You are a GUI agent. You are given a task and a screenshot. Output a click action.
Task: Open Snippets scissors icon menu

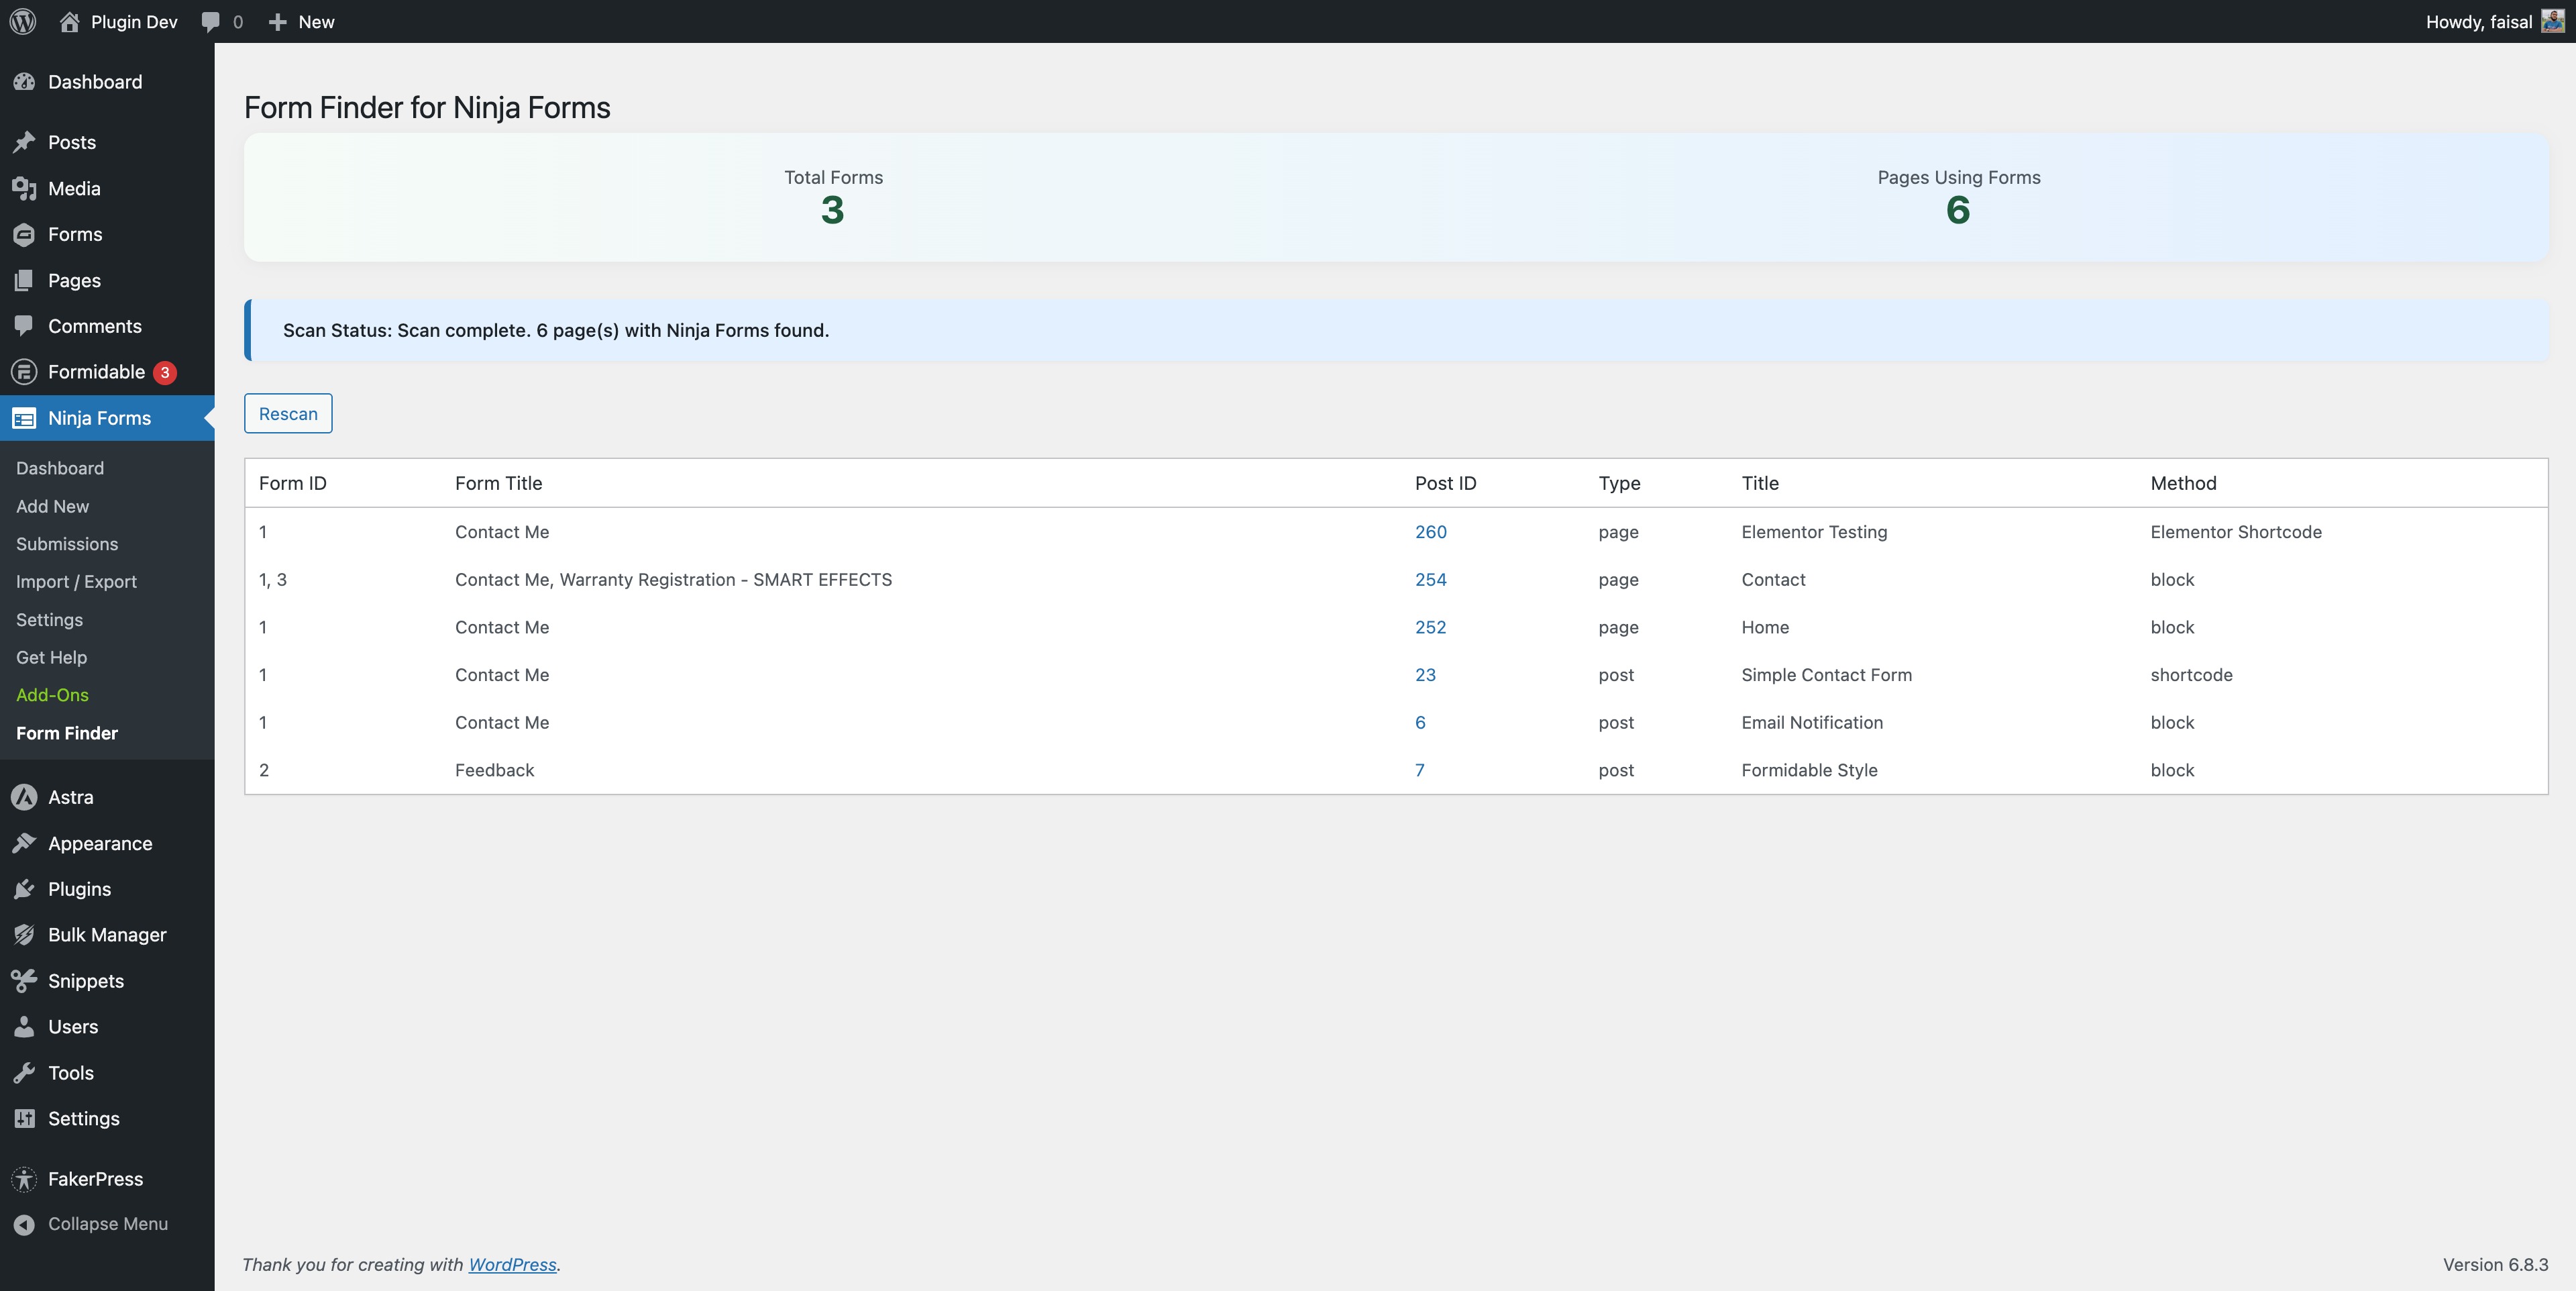24,981
